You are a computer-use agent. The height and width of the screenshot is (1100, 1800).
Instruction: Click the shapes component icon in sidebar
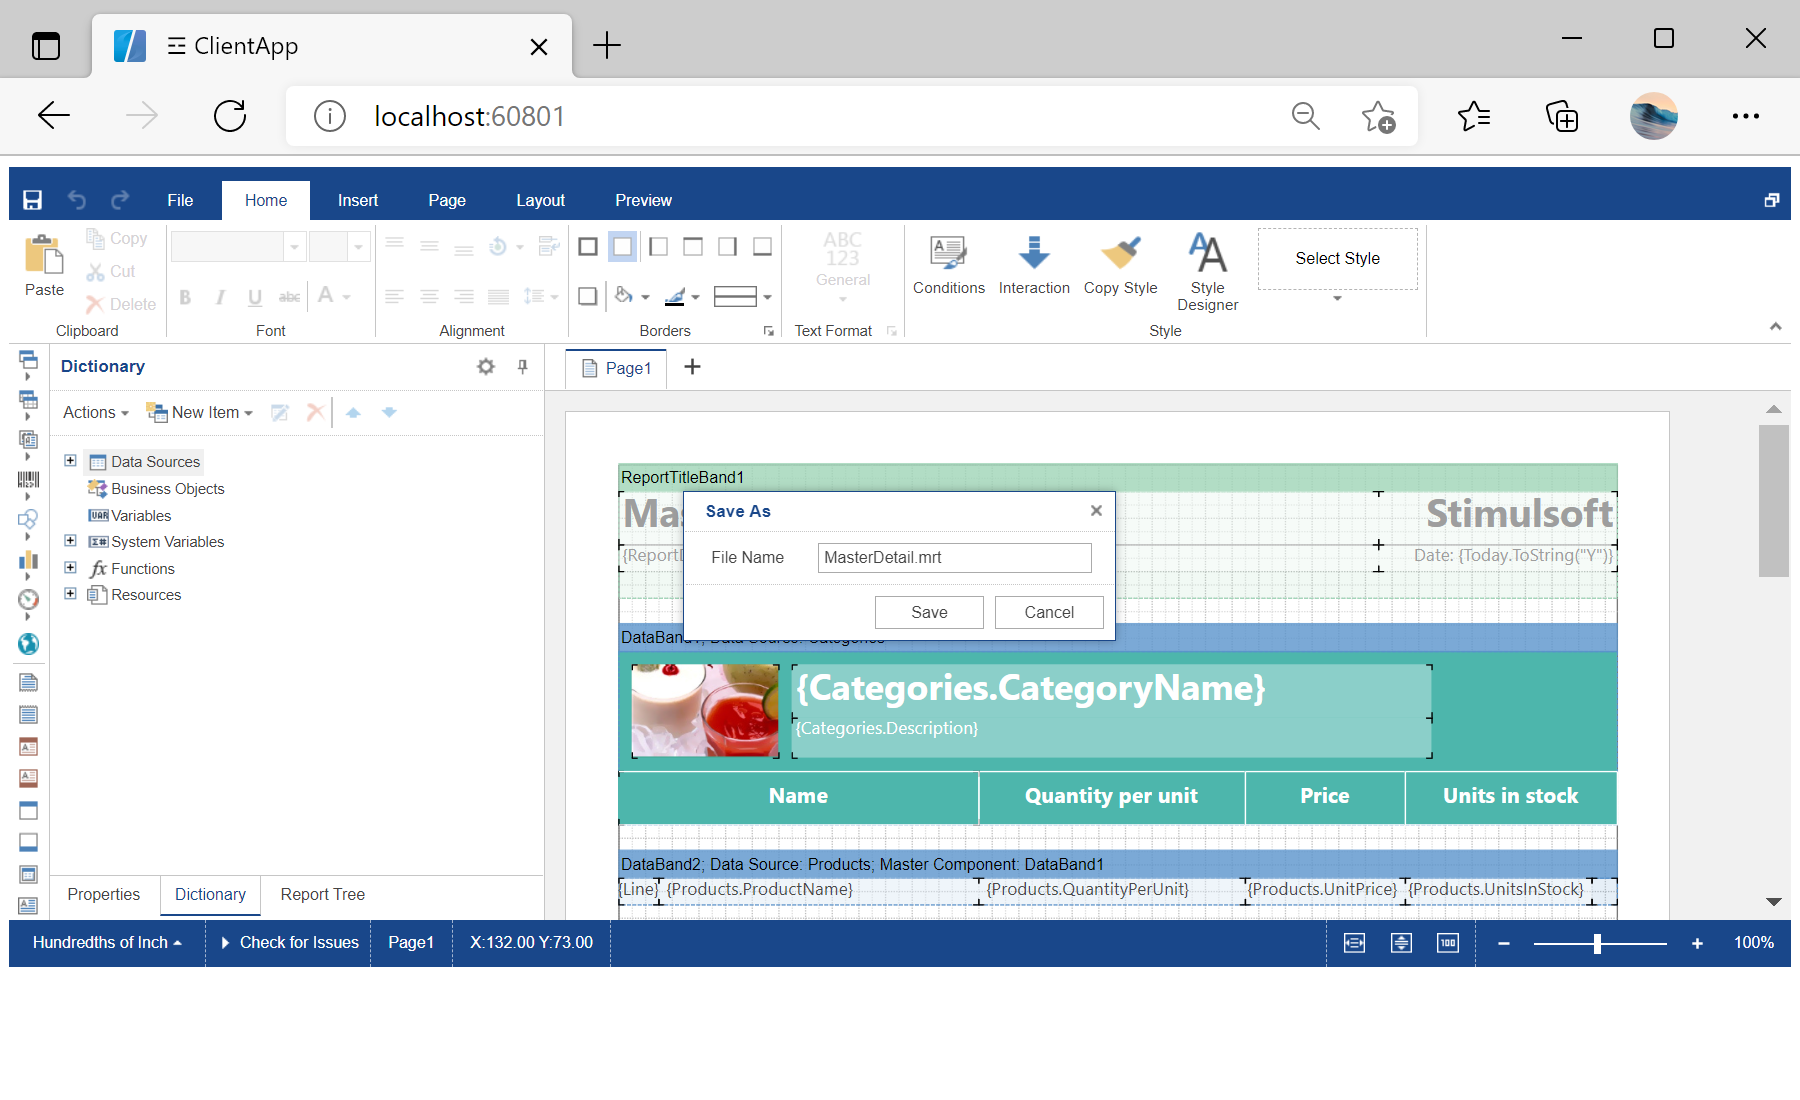pyautogui.click(x=28, y=520)
